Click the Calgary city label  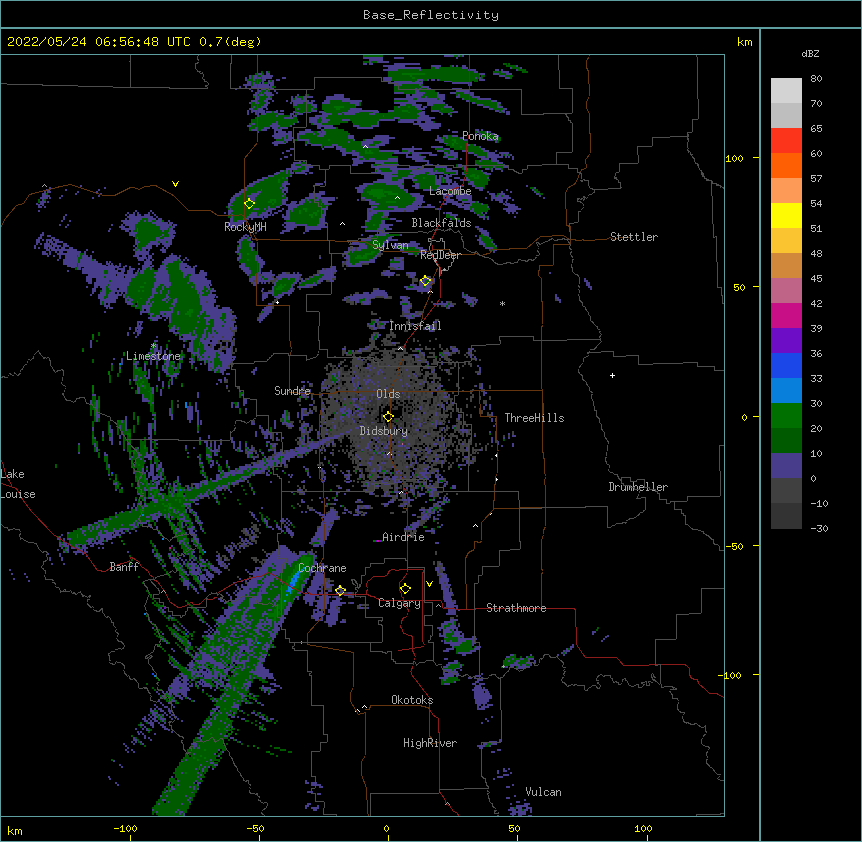pos(399,603)
